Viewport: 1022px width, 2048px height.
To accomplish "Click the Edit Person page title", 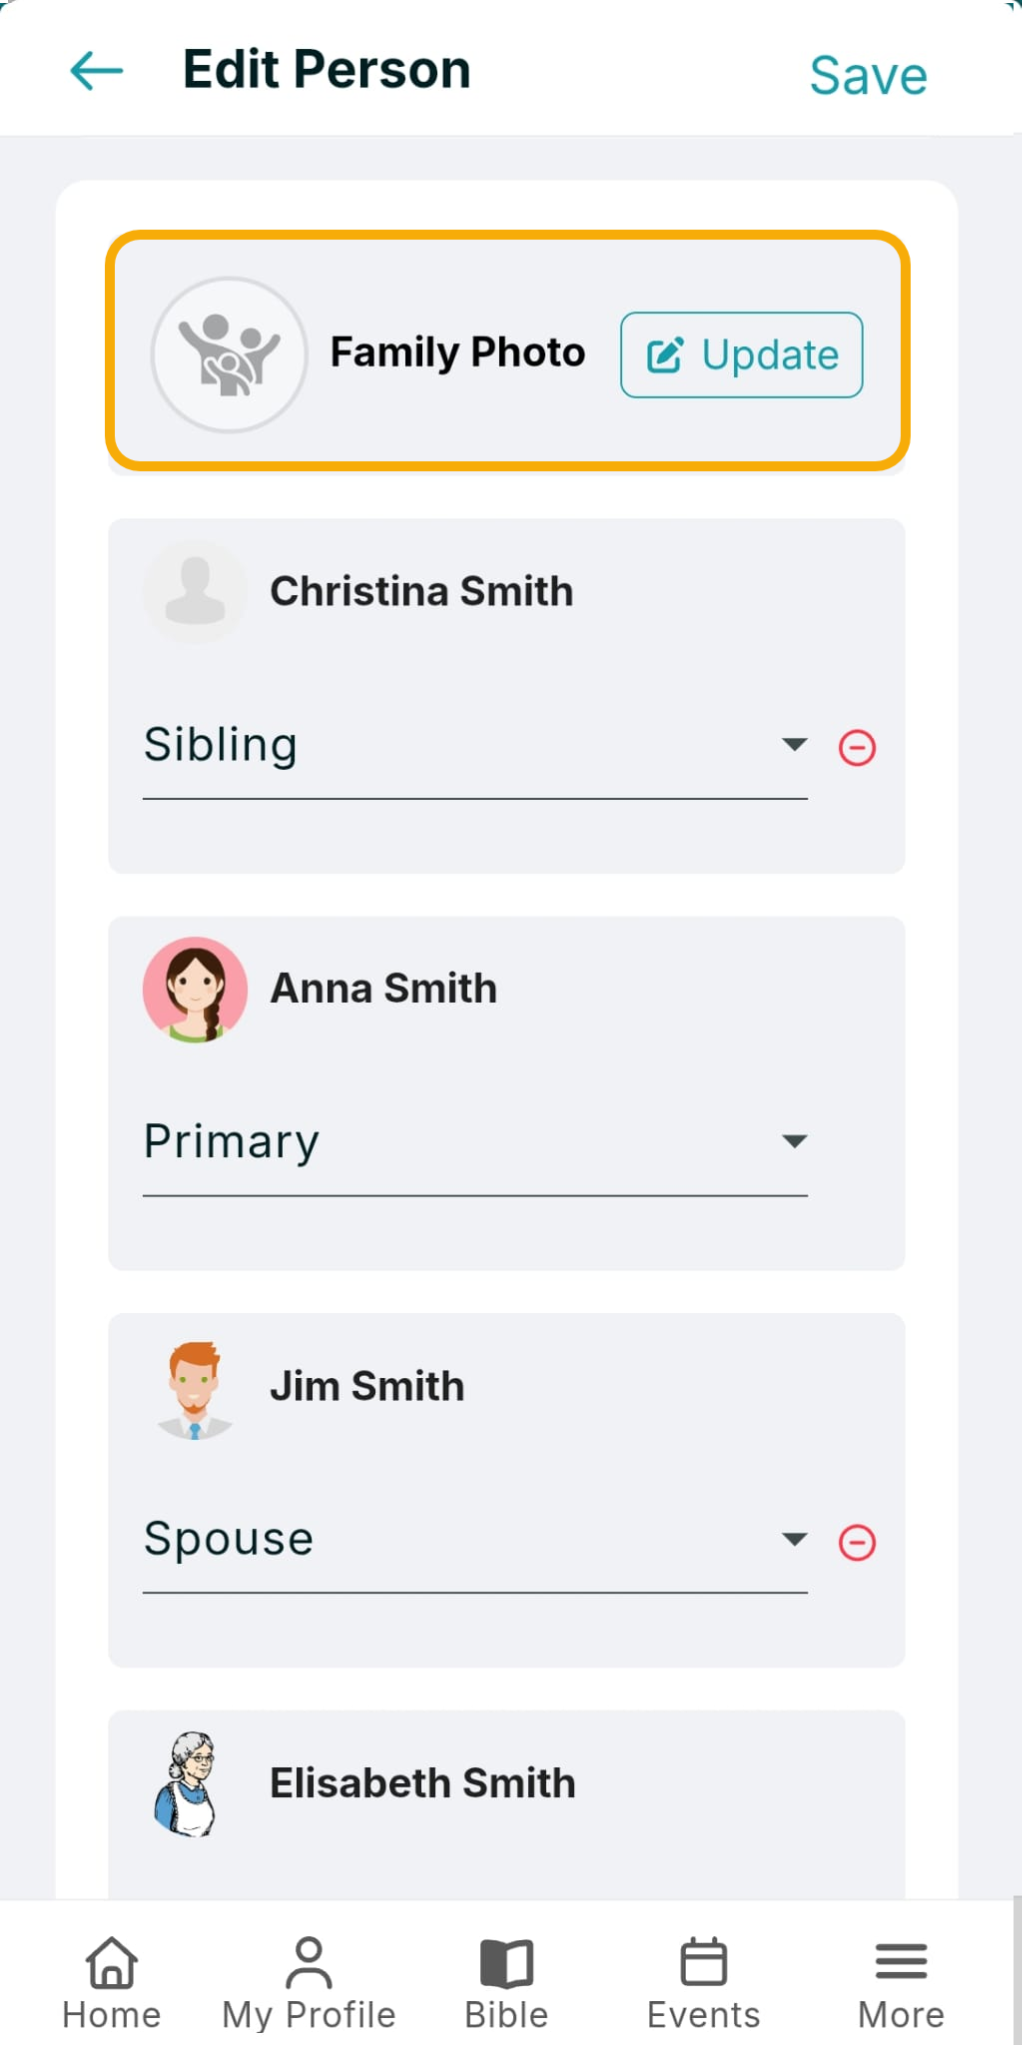I will [326, 70].
